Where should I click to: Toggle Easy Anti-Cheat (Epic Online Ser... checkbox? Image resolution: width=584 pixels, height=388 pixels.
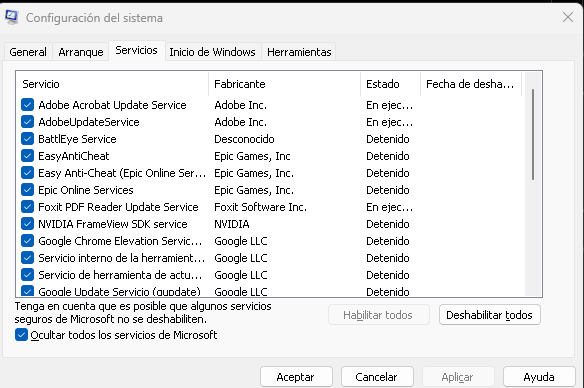pyautogui.click(x=28, y=173)
